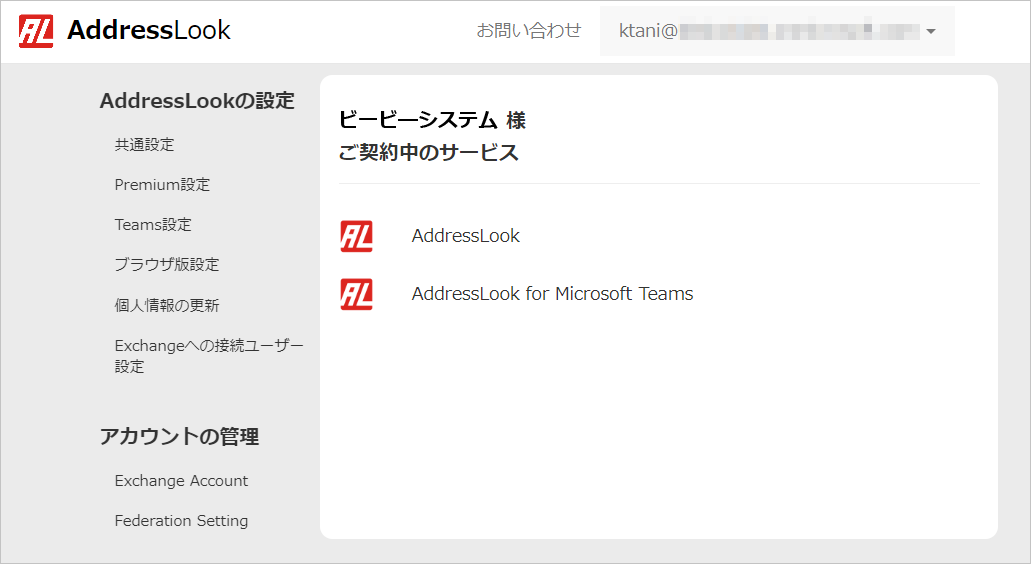This screenshot has height=564, width=1031.
Task: Click the ご契約中のサービス heading
Action: [429, 153]
